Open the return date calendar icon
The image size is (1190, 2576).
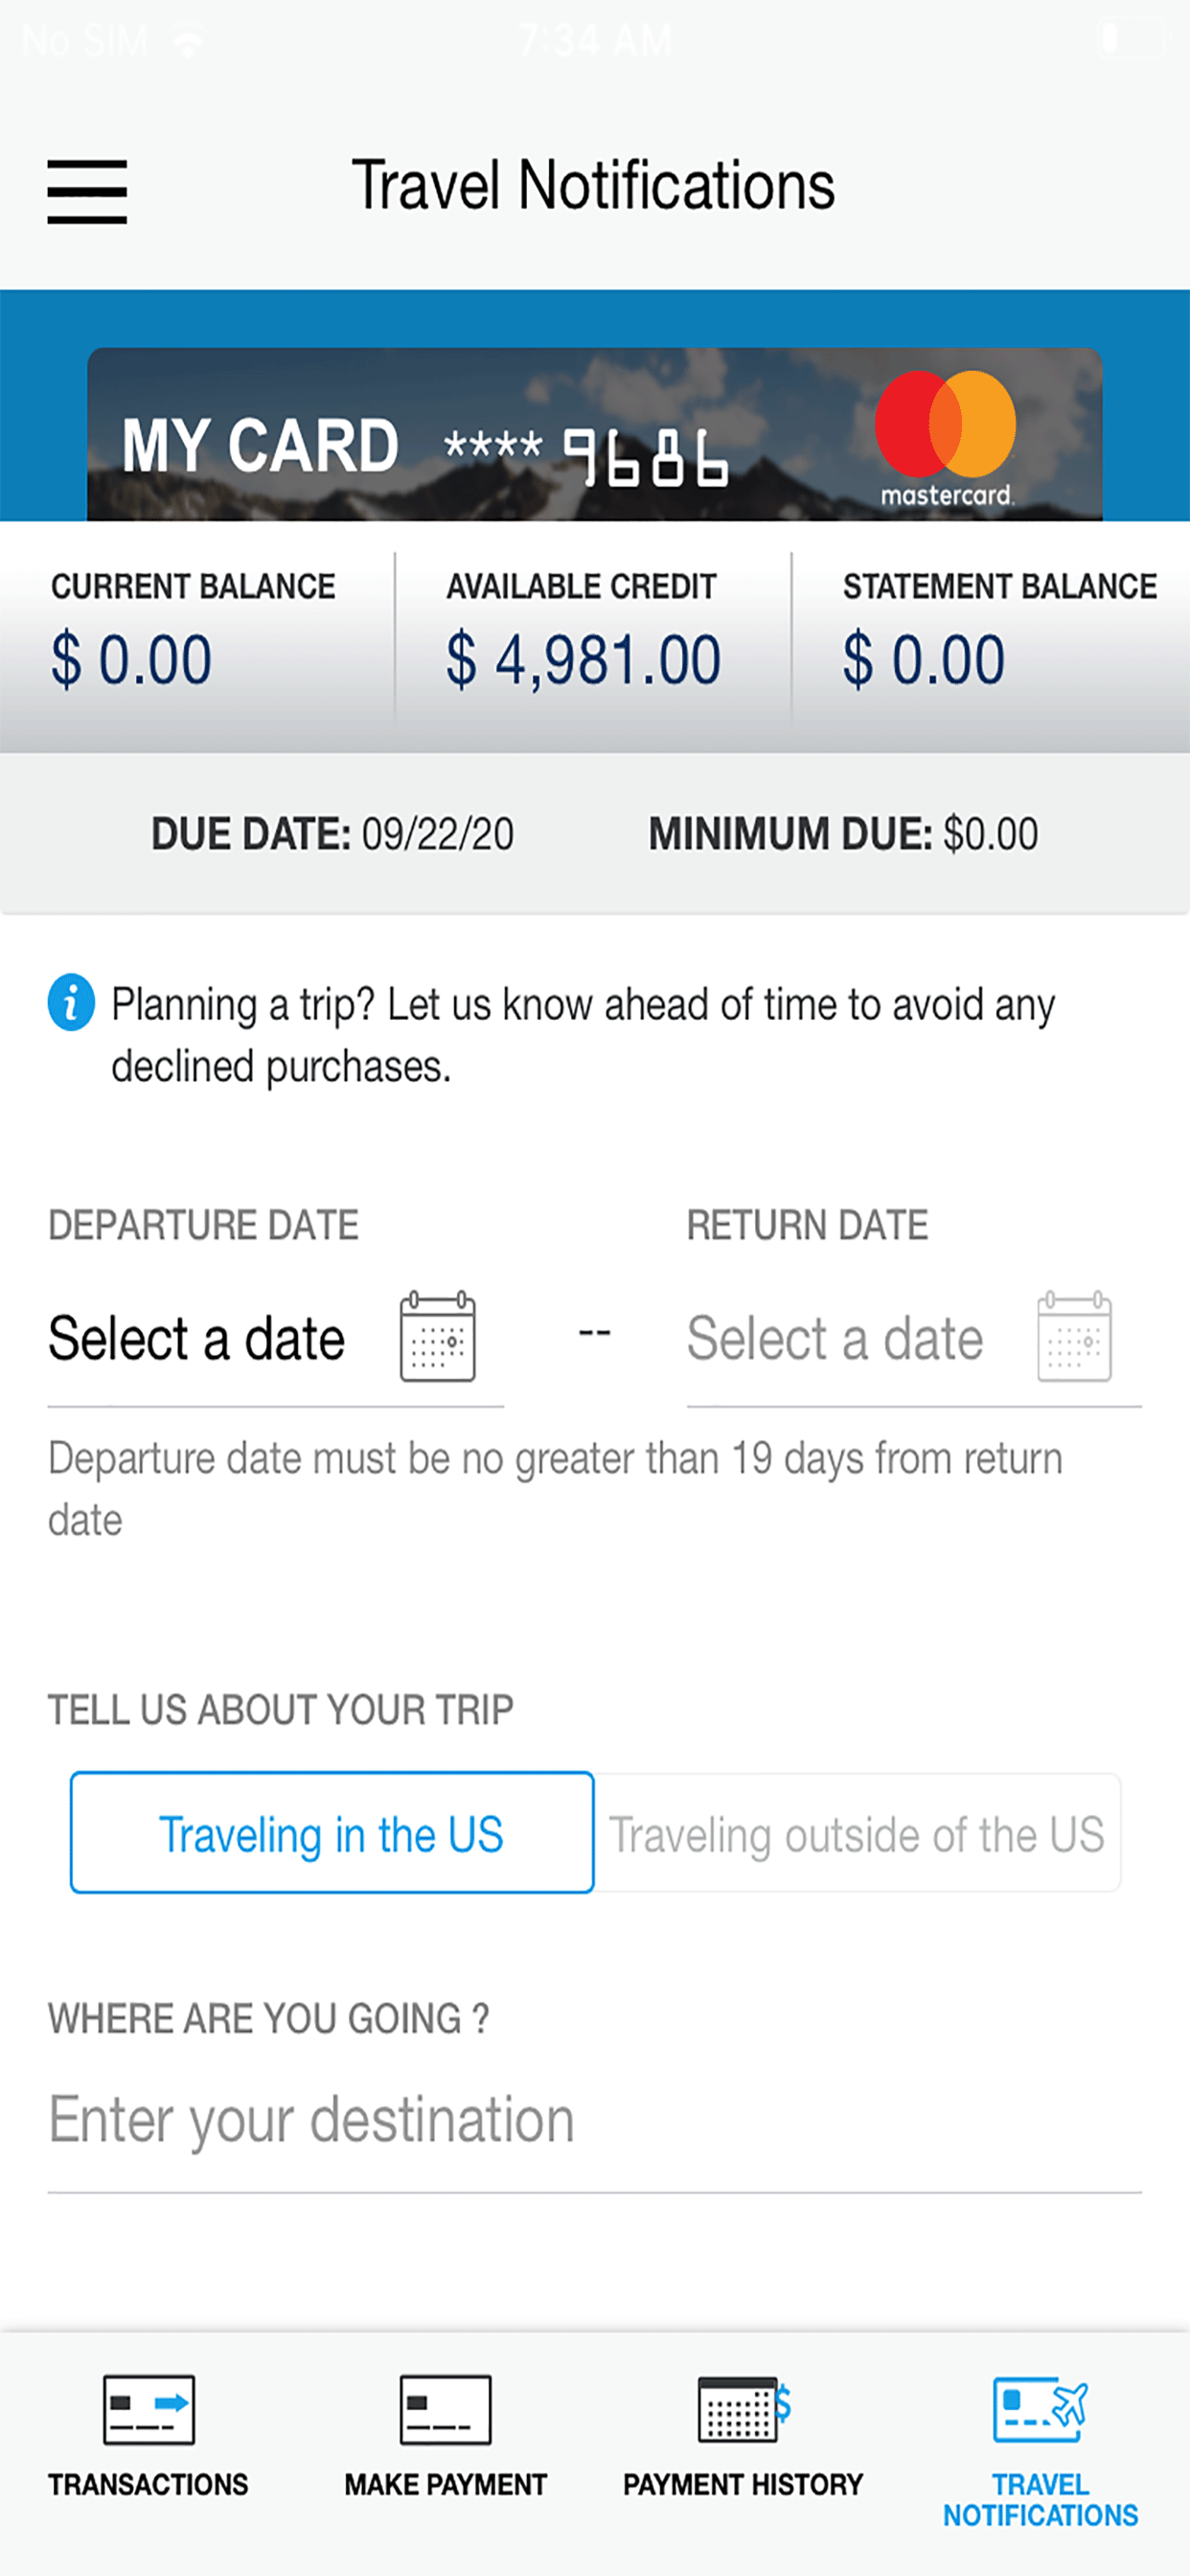pyautogui.click(x=1074, y=1336)
